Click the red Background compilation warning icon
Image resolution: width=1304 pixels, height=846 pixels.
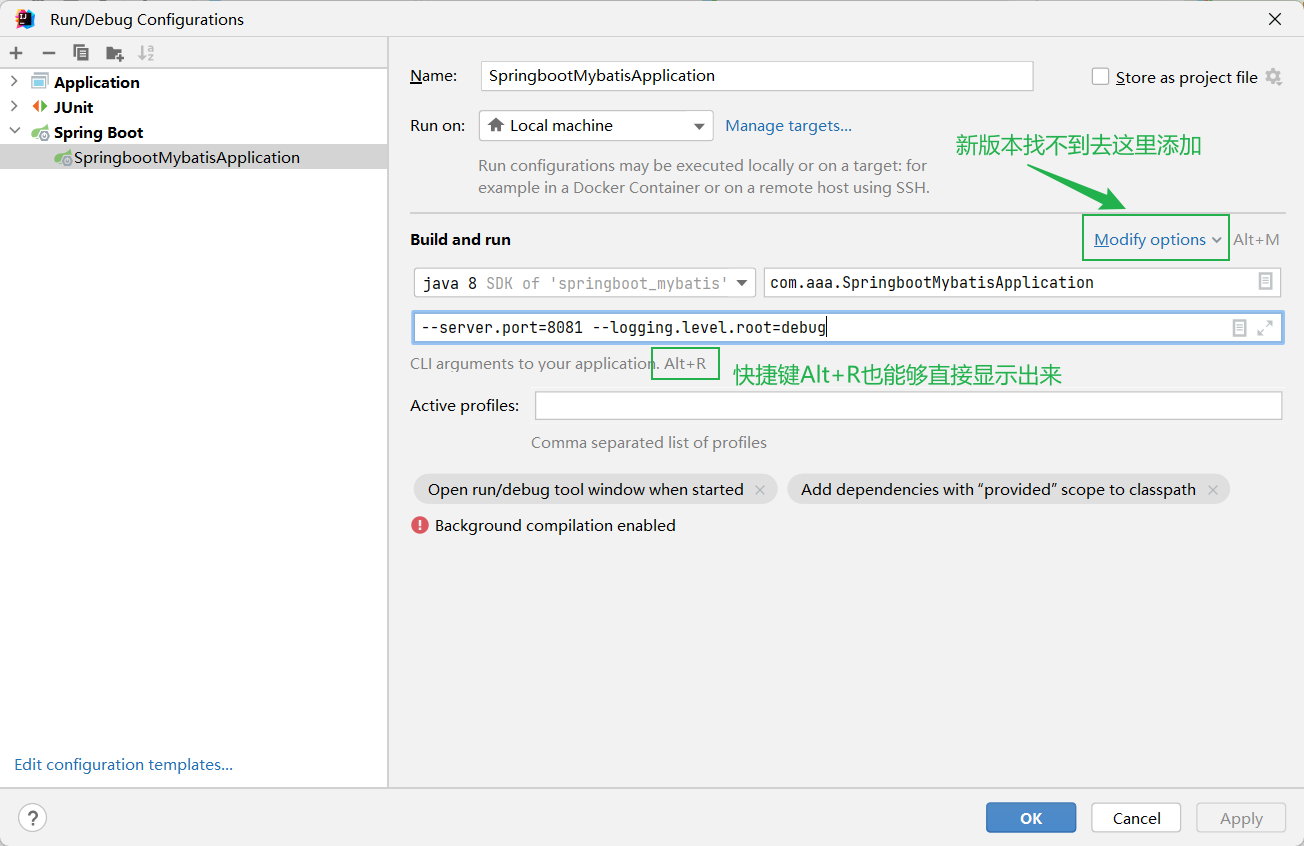pos(420,525)
